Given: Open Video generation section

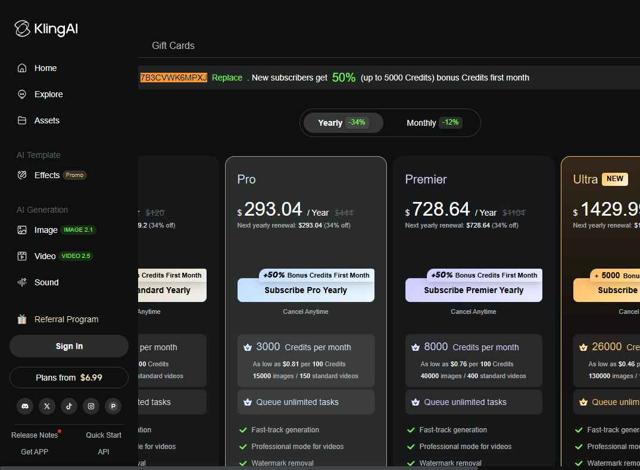Looking at the screenshot, I should coord(54,256).
